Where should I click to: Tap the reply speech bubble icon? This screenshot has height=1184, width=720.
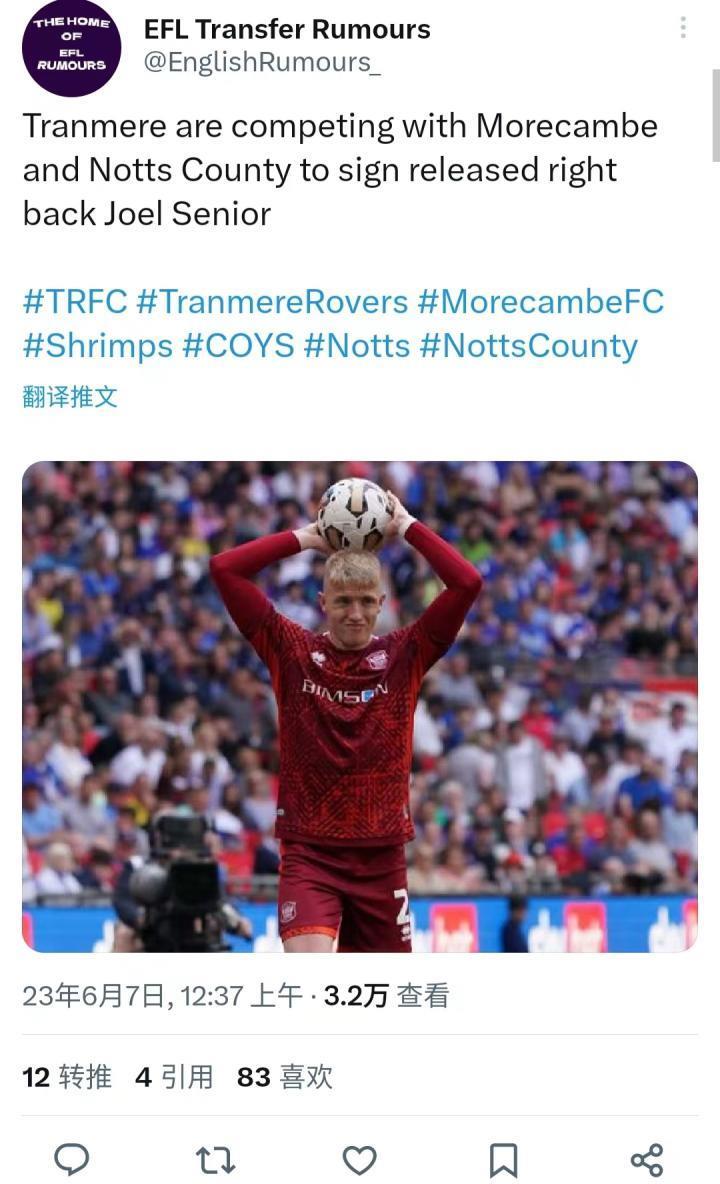tap(72, 1159)
